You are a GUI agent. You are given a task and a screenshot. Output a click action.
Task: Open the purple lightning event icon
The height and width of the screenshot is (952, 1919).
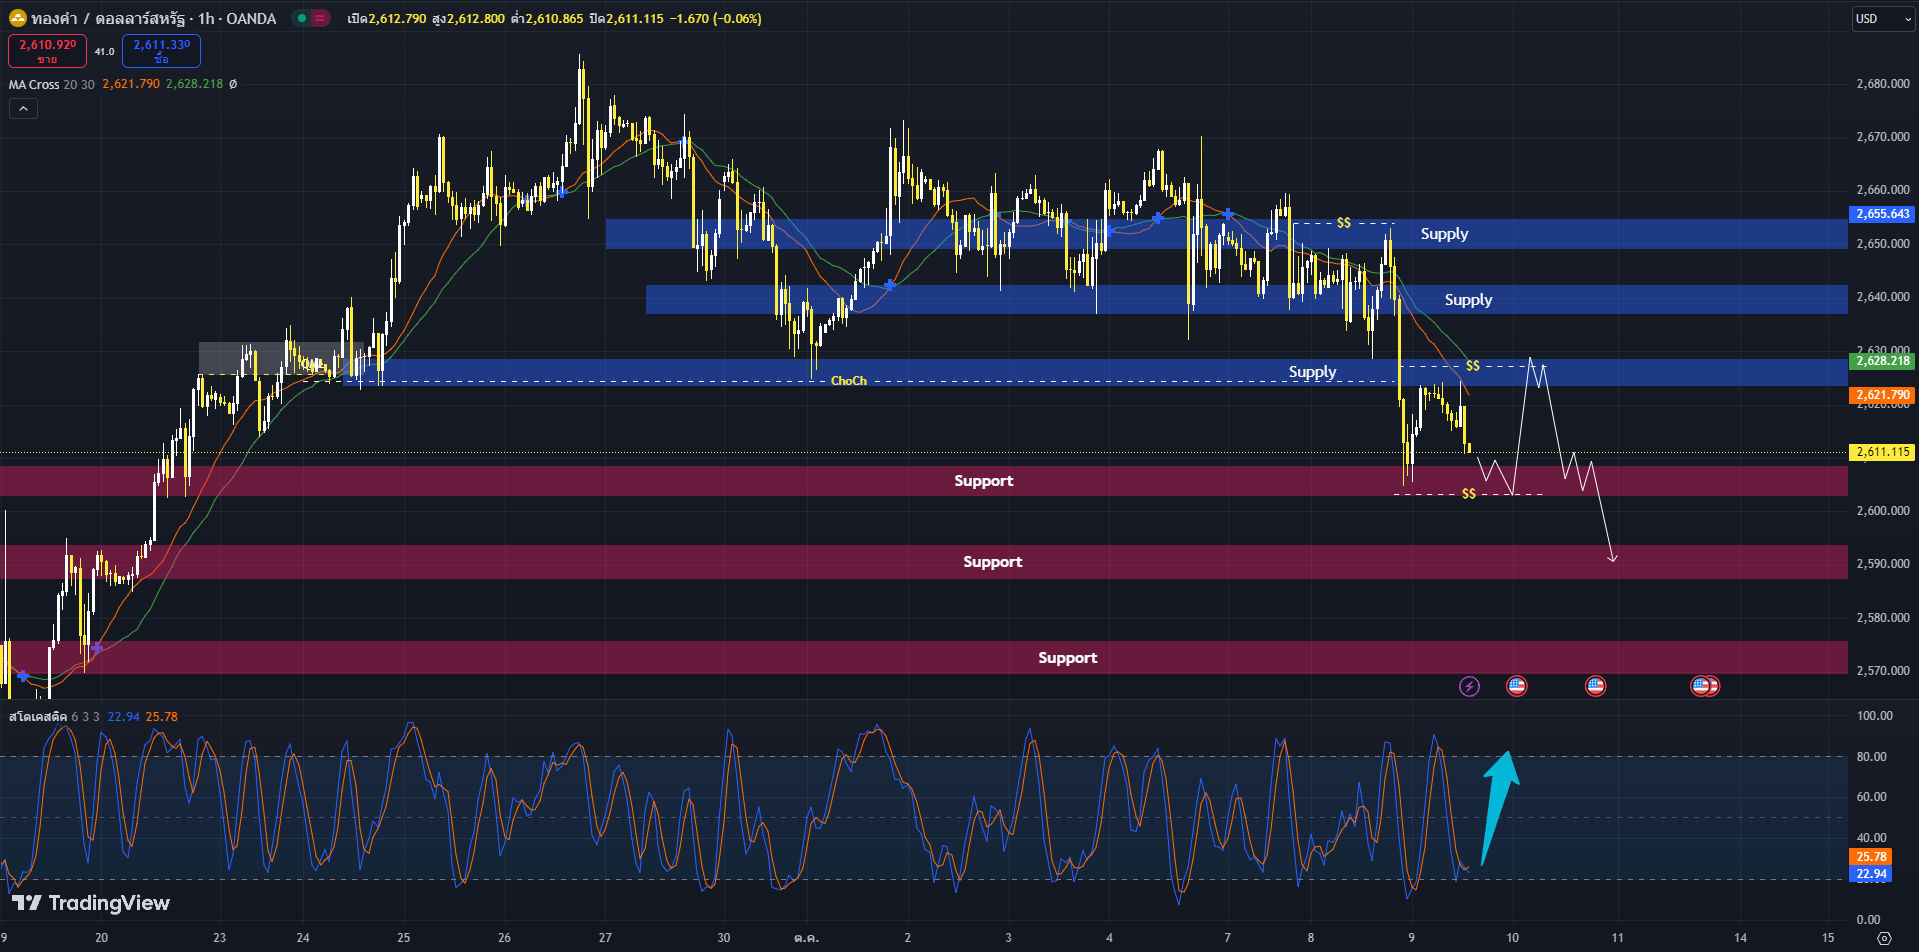click(1469, 686)
